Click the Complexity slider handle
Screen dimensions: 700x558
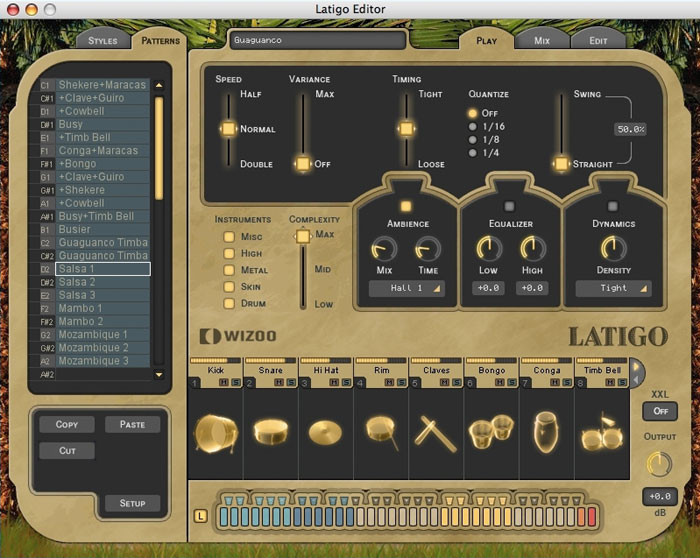[303, 236]
